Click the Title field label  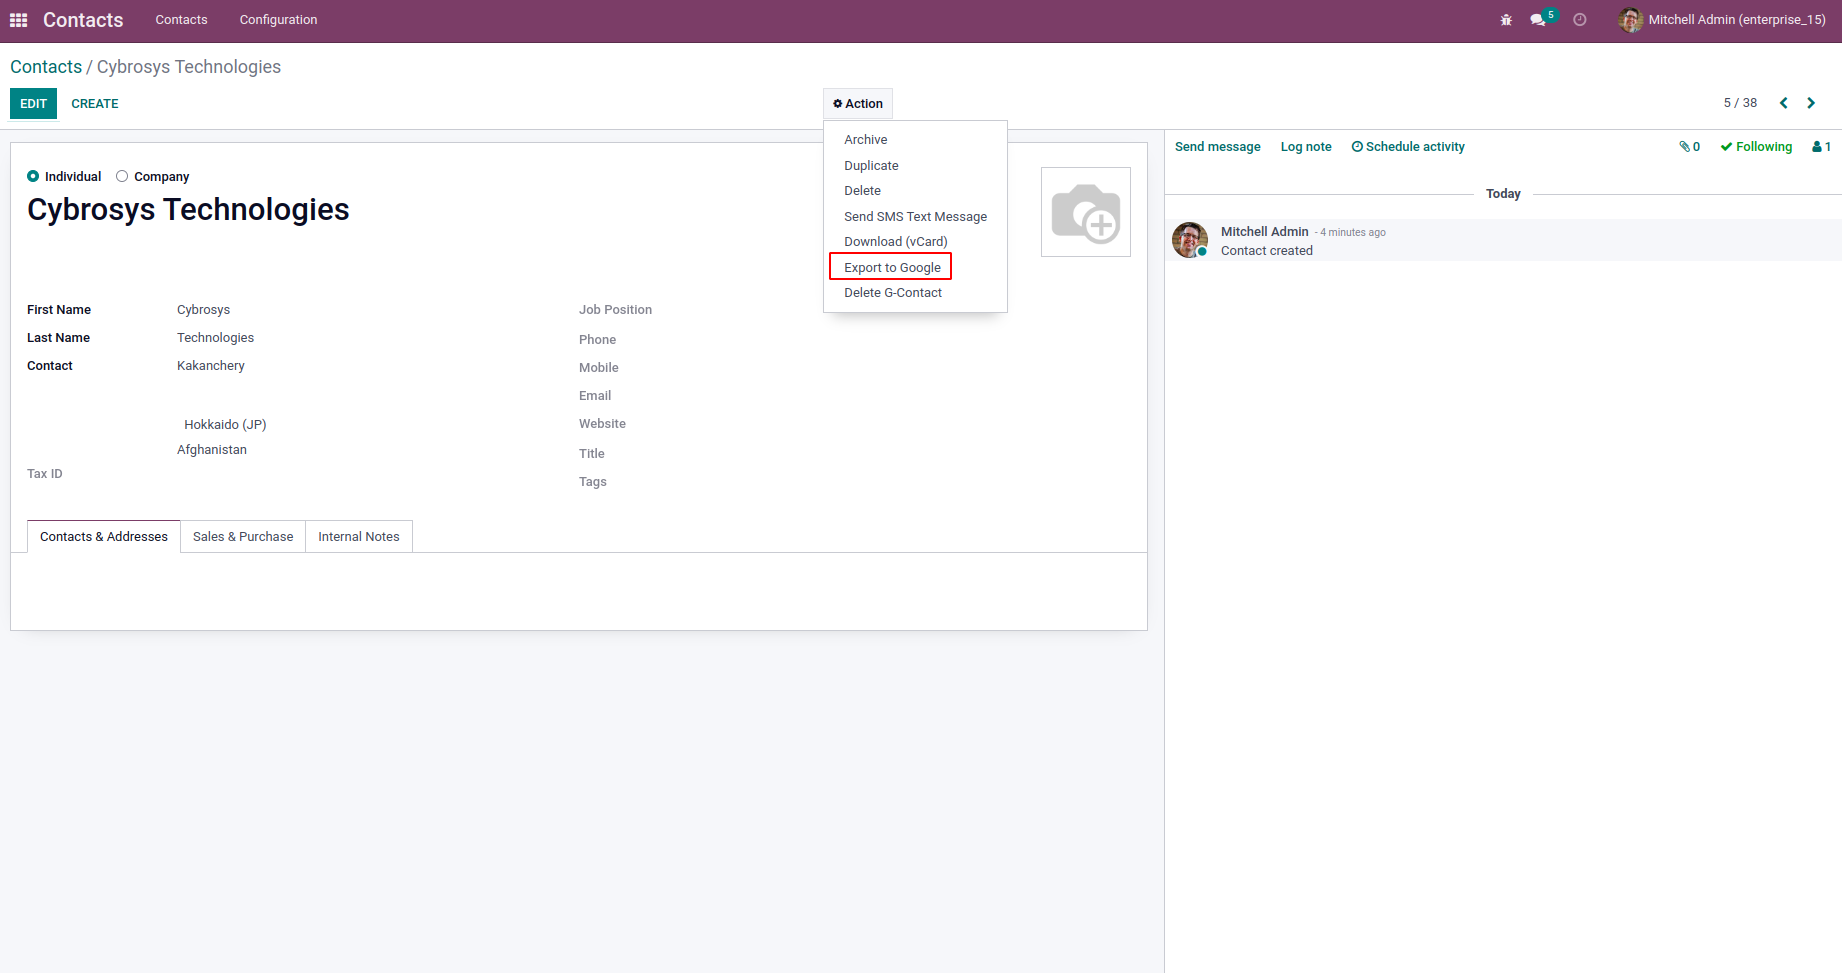[x=592, y=454]
